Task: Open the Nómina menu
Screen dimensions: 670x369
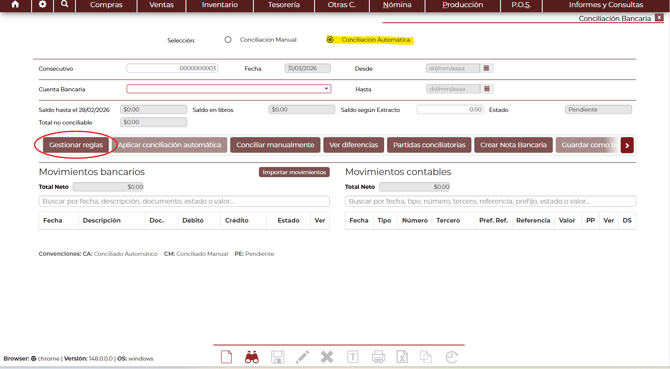Action: point(397,5)
